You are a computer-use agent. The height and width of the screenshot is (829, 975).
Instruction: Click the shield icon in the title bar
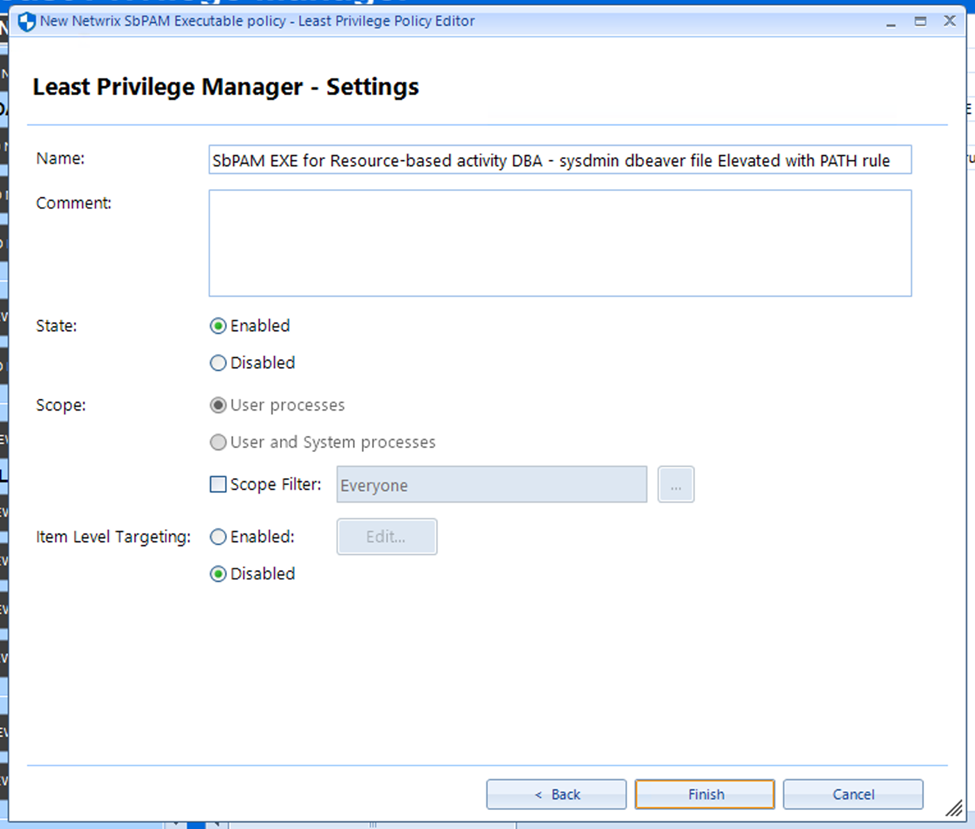pos(27,21)
